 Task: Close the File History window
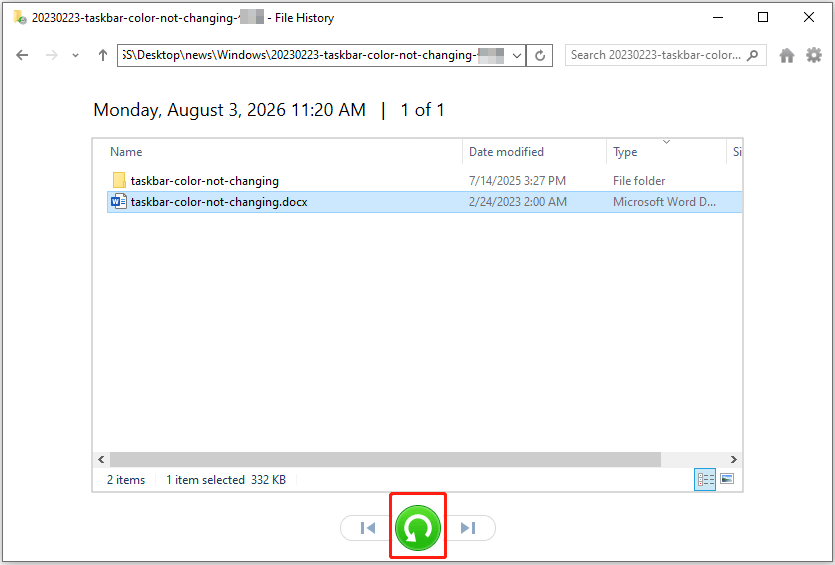tap(808, 17)
